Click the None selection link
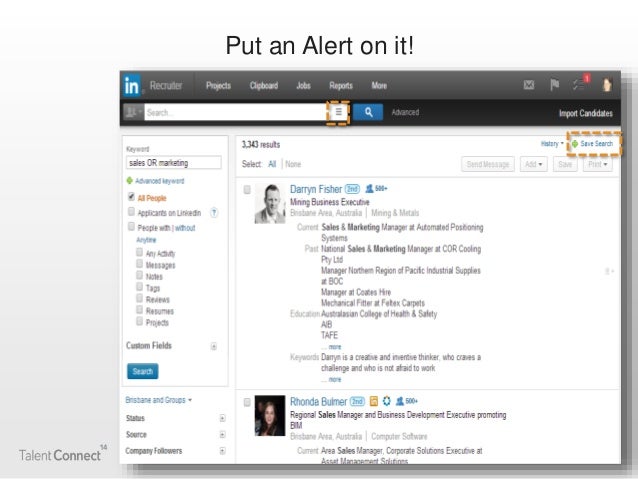638x479 pixels. (x=293, y=164)
